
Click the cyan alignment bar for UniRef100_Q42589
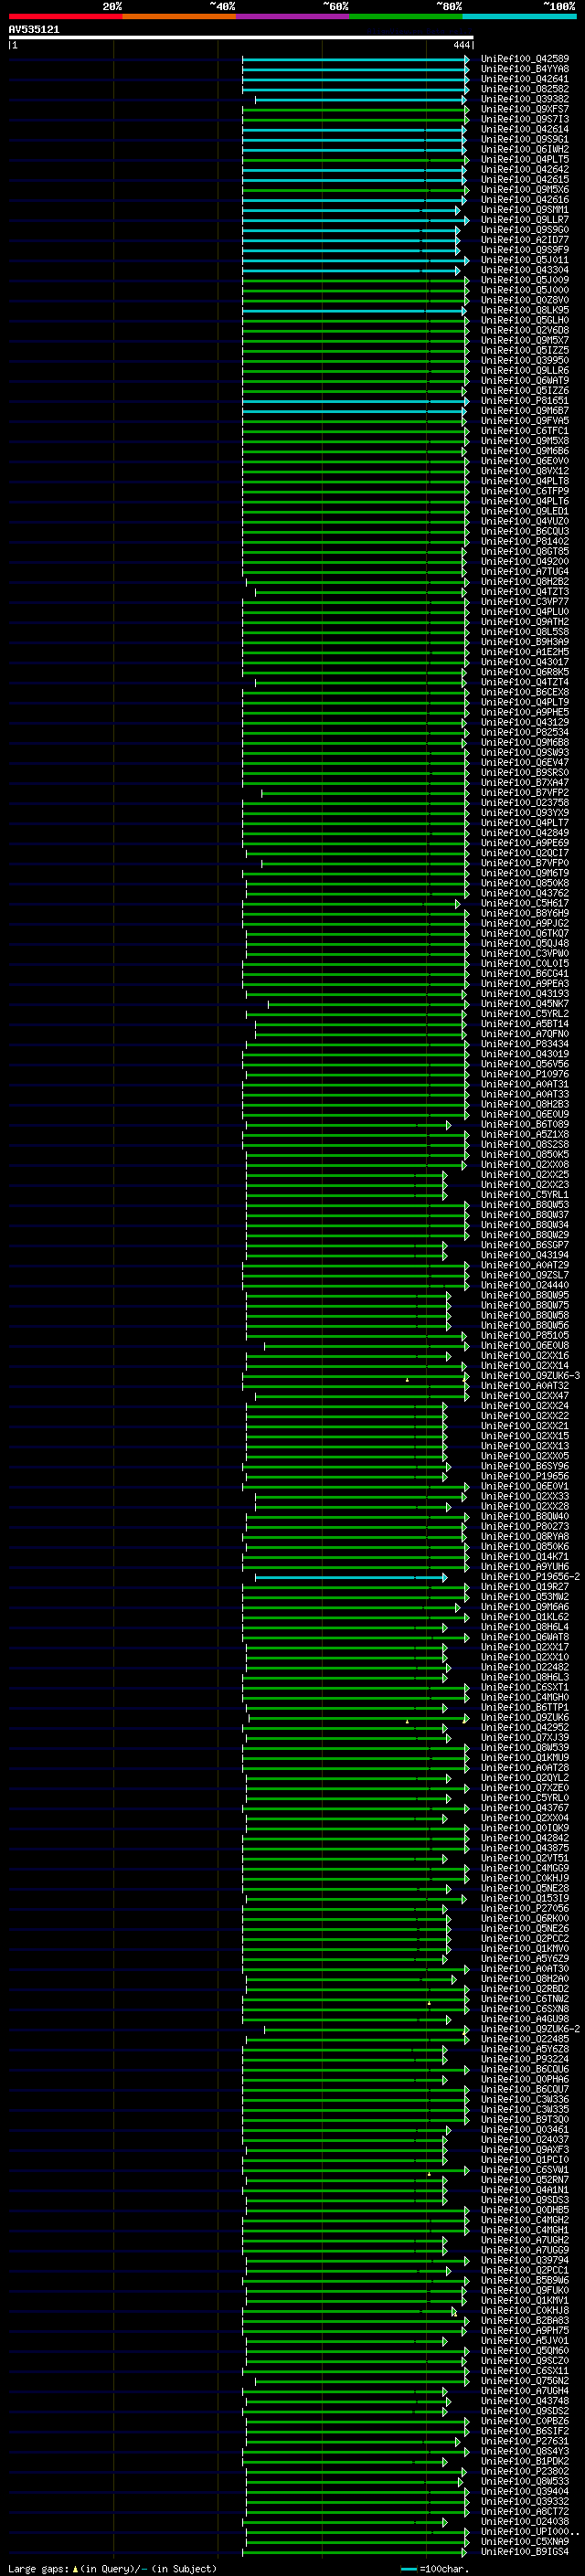355,60
